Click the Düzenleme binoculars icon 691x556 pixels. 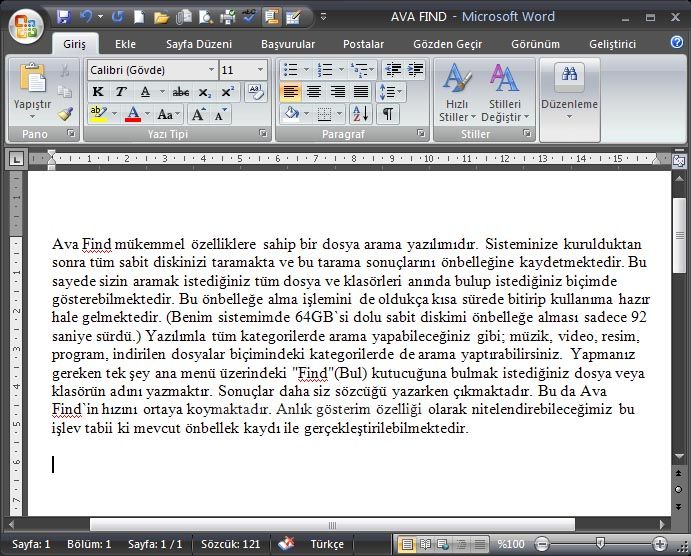point(569,75)
